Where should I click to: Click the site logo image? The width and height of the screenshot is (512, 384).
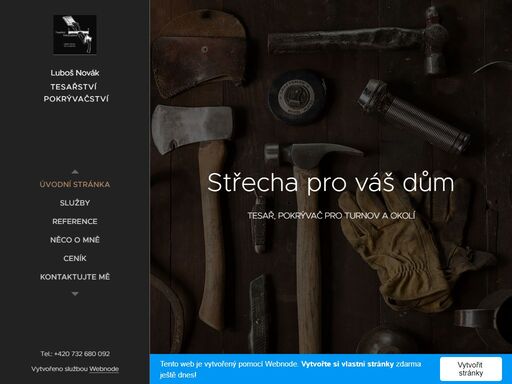click(75, 34)
